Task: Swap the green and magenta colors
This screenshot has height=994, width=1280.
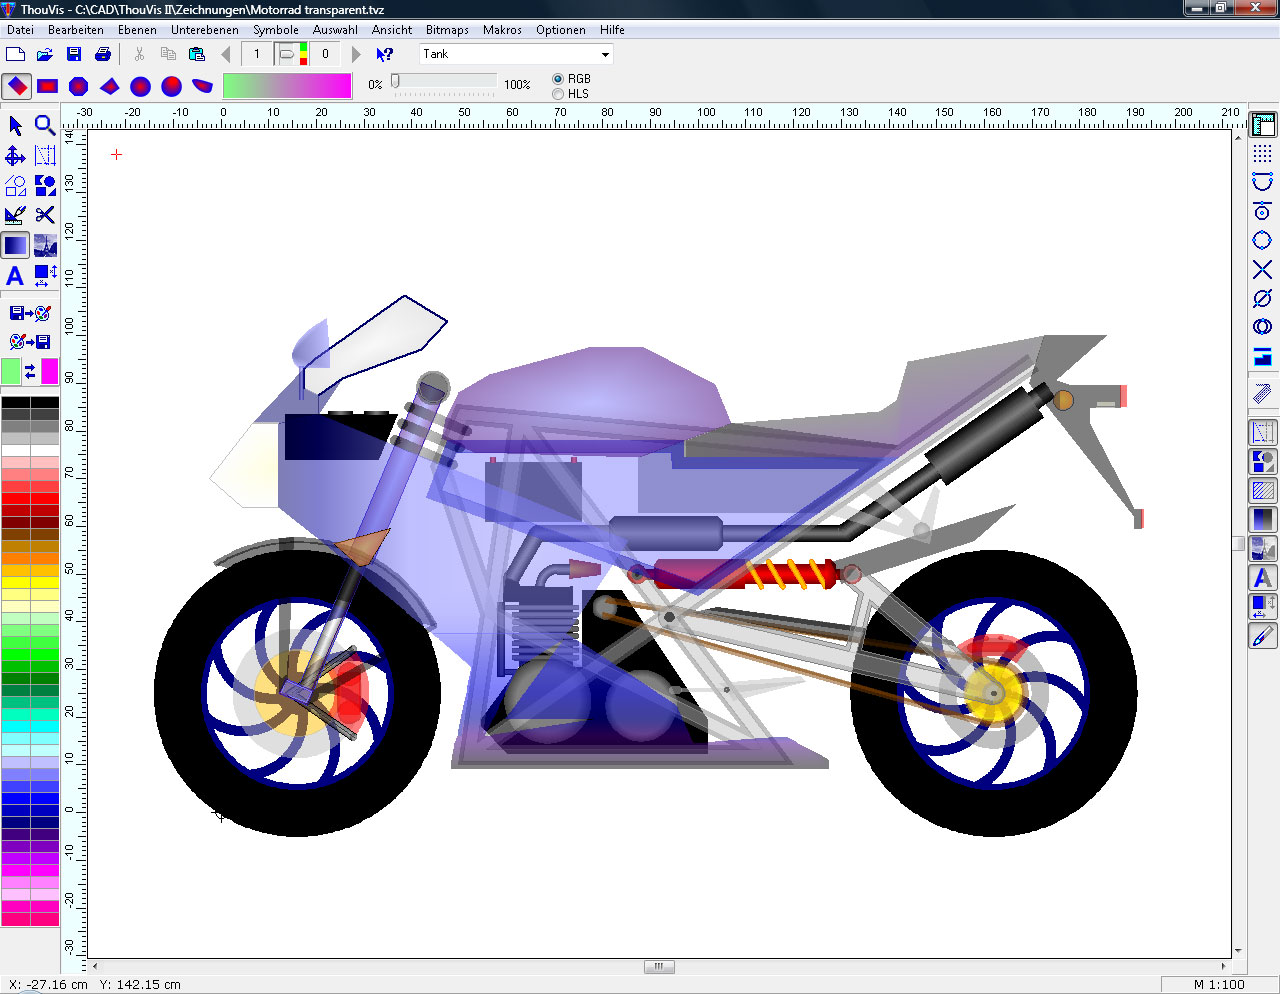Action: (x=30, y=372)
